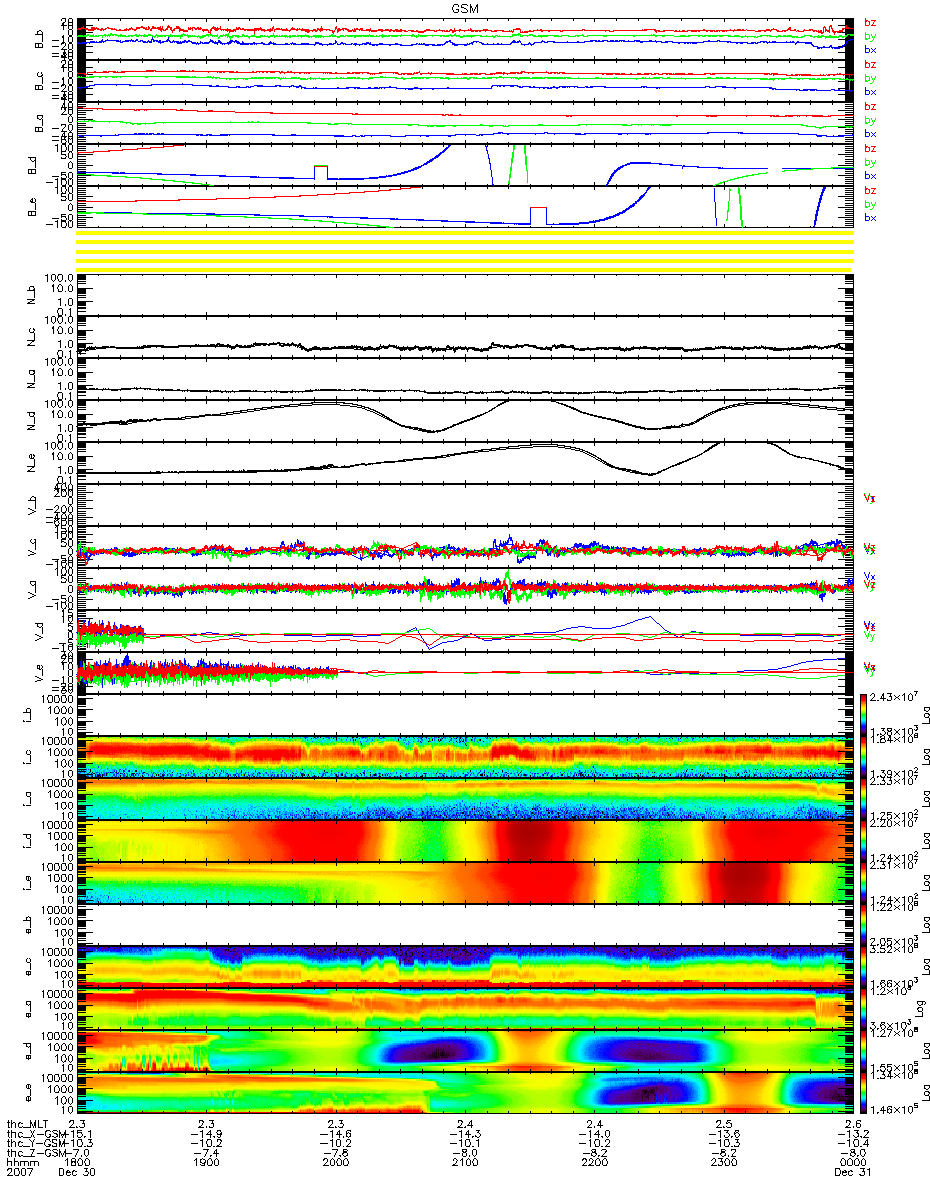Viewport: 930px width, 1200px height.
Task: Click the i_d axis label
Action: click(28, 840)
